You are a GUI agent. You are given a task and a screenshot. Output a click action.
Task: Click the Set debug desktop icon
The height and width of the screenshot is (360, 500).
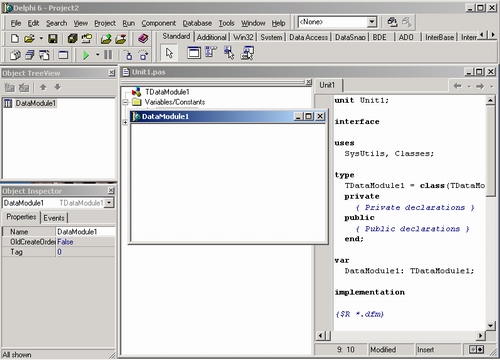pyautogui.click(x=407, y=22)
